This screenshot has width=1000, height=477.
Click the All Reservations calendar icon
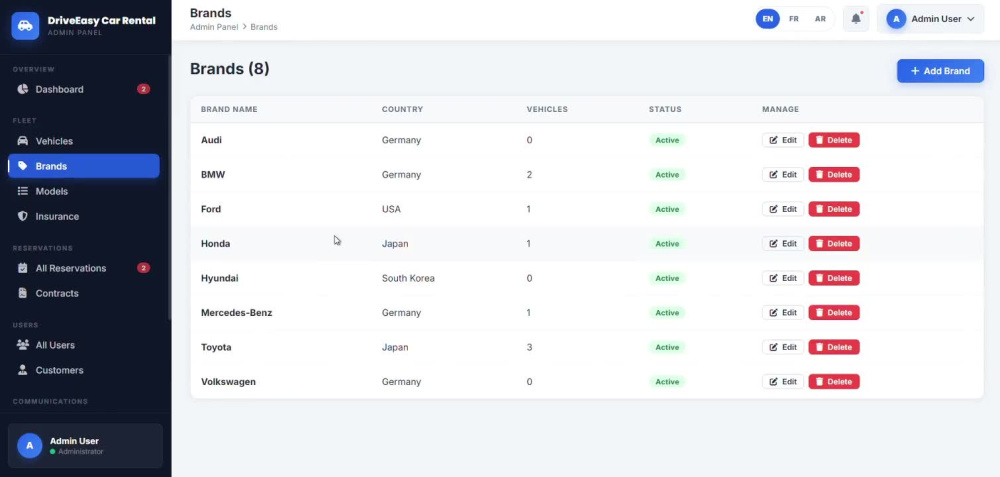point(22,268)
